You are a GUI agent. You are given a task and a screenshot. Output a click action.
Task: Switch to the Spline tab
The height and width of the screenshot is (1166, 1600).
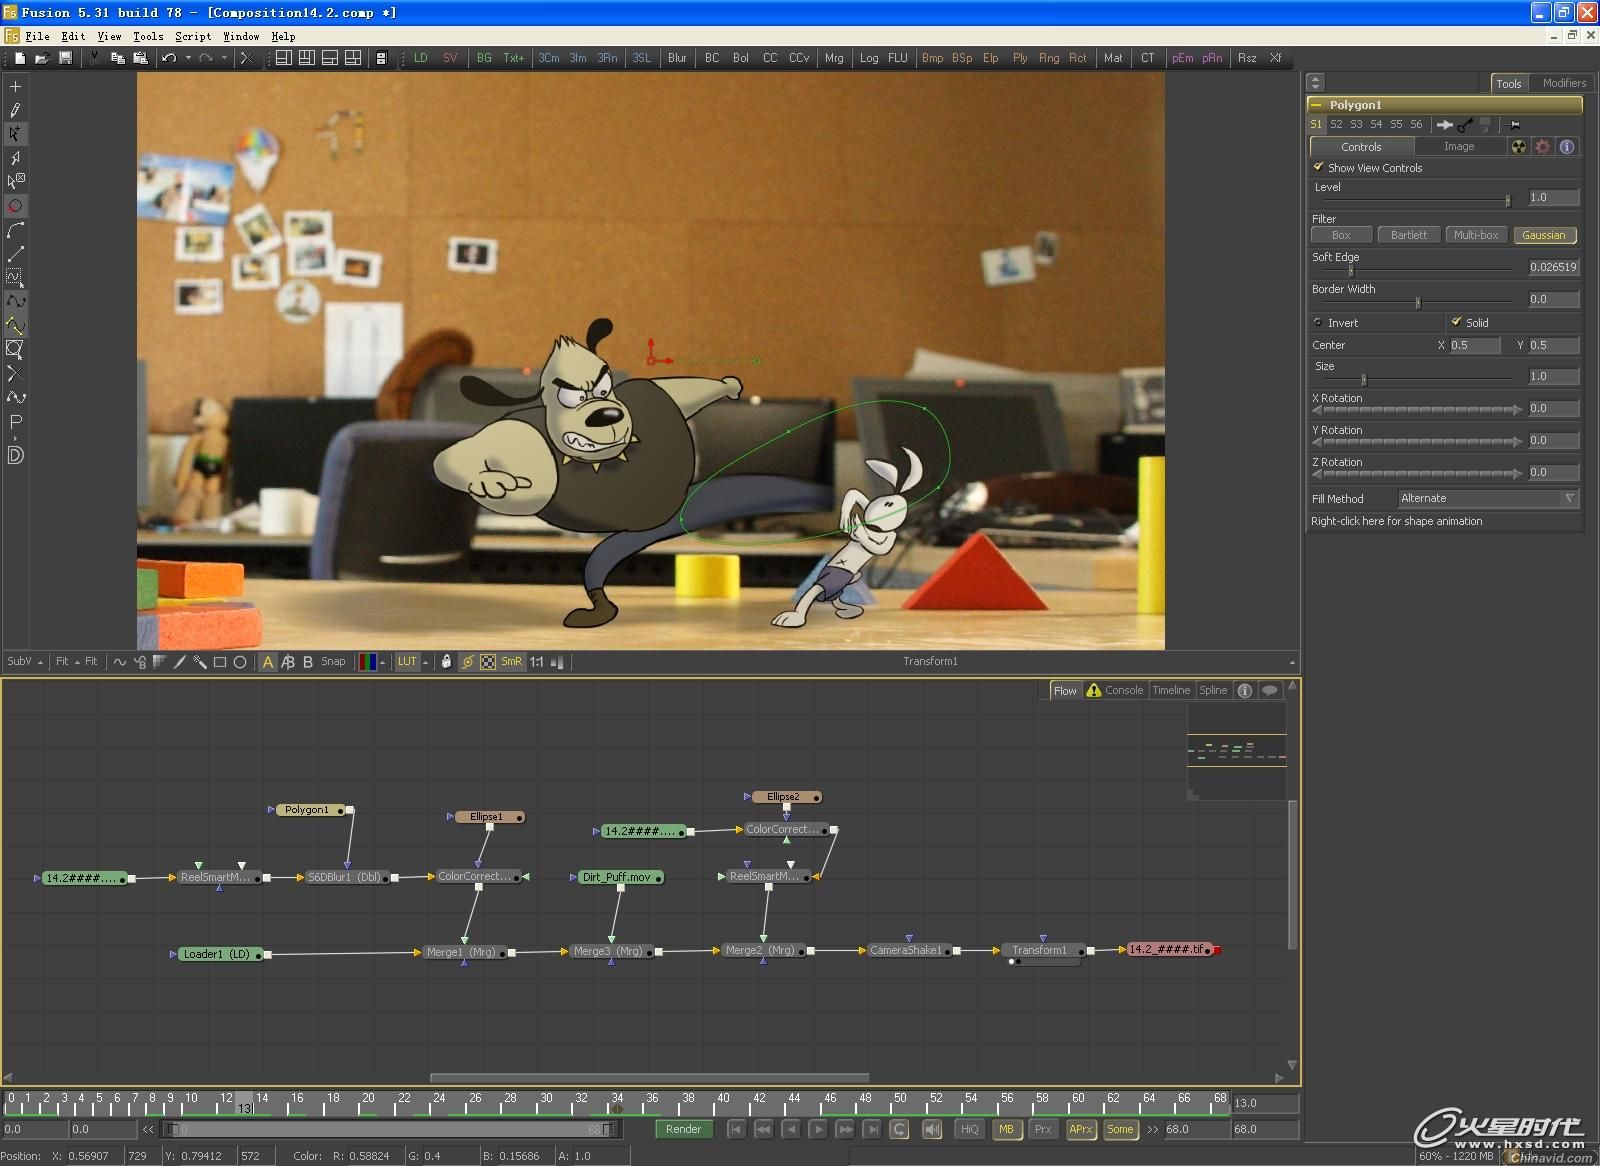pyautogui.click(x=1213, y=690)
